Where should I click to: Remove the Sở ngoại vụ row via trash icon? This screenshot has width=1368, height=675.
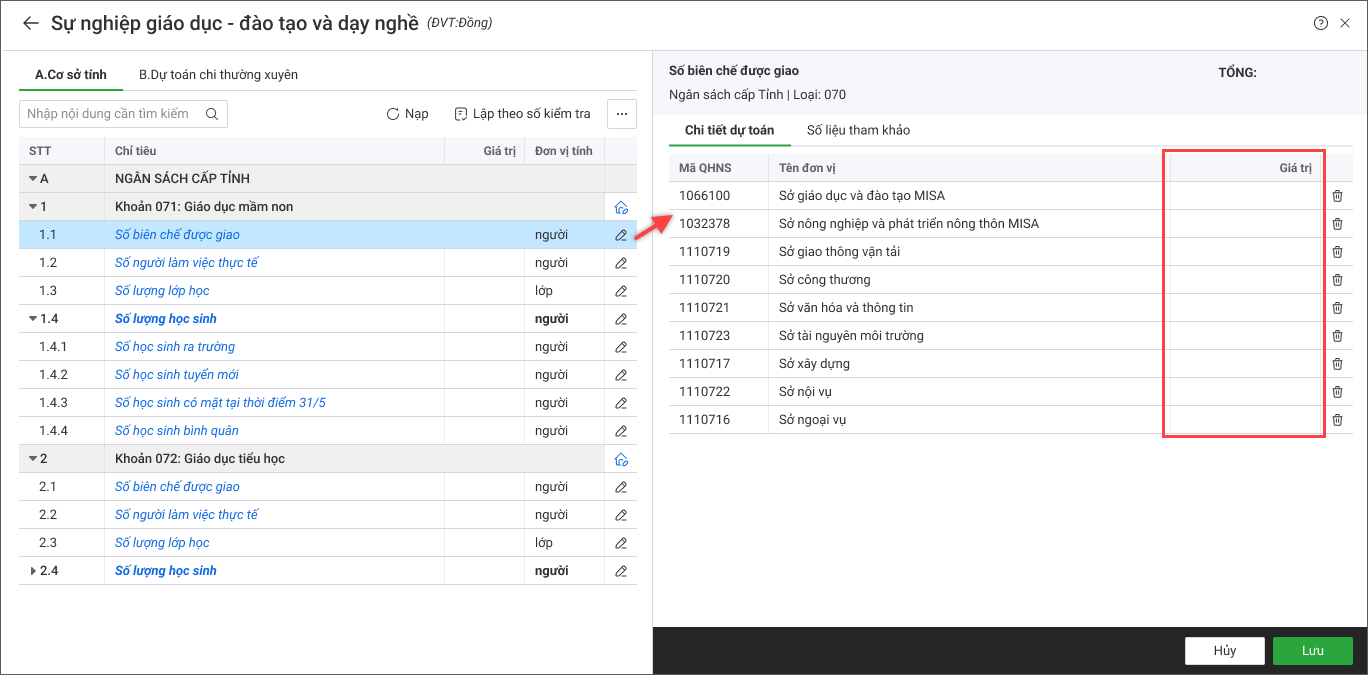coord(1337,420)
